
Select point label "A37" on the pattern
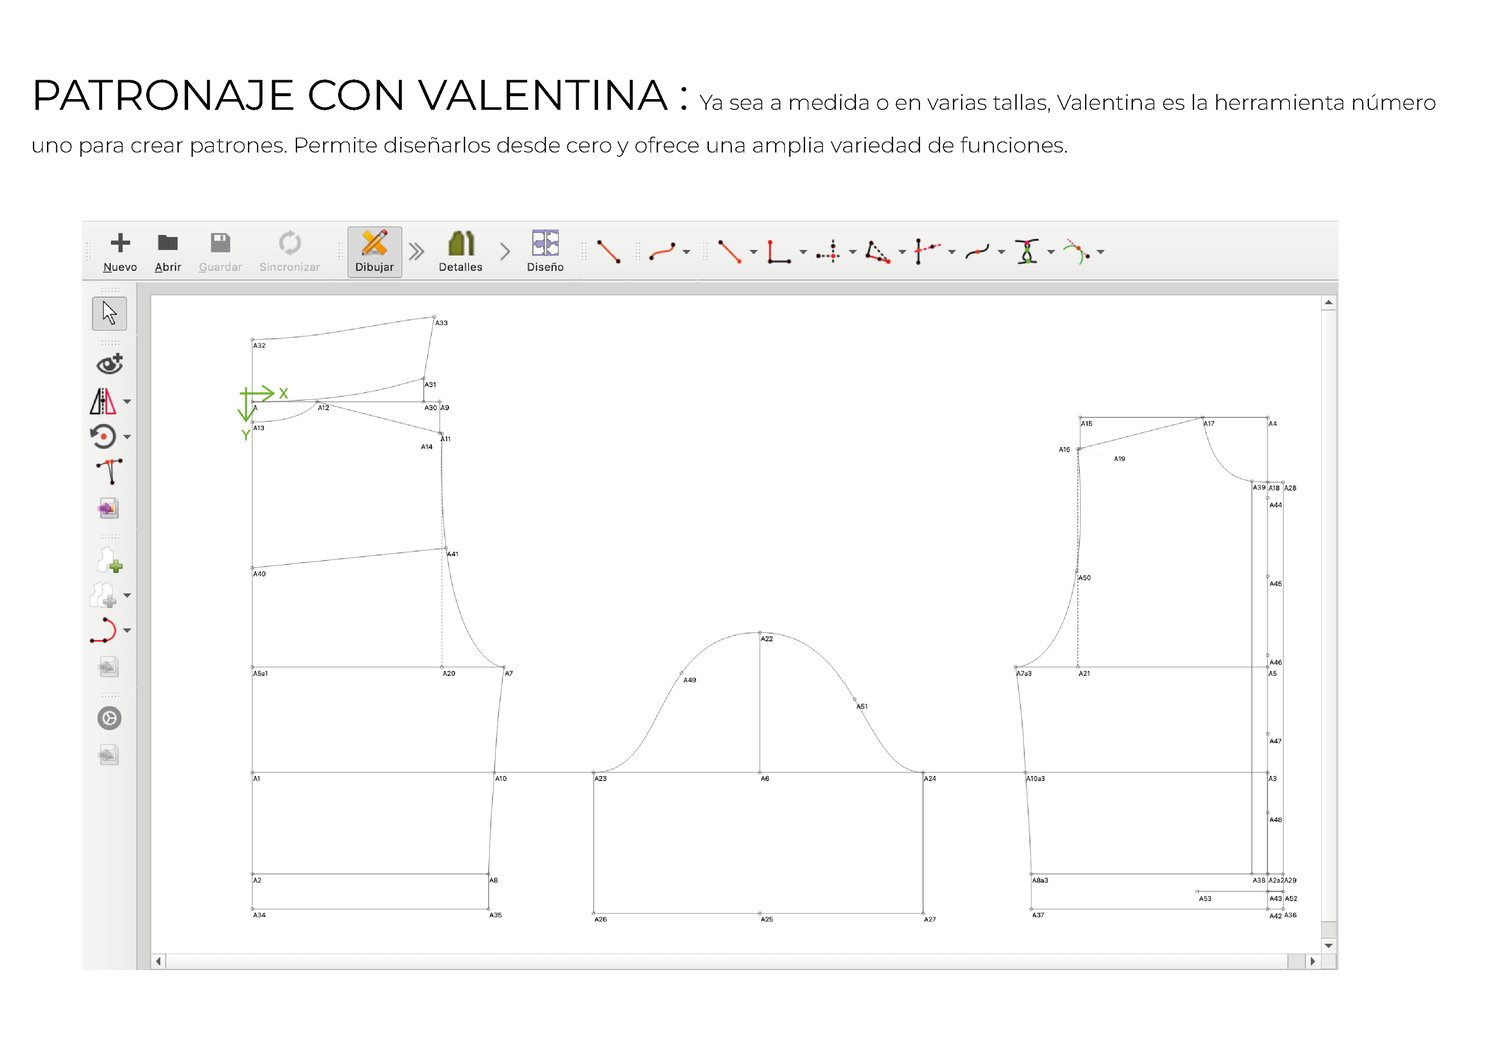click(1038, 915)
